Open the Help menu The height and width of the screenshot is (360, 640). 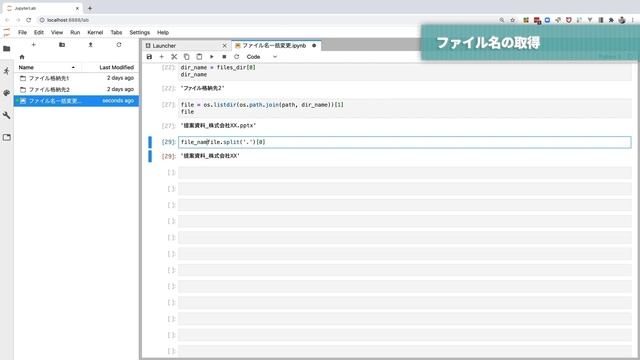coord(163,32)
